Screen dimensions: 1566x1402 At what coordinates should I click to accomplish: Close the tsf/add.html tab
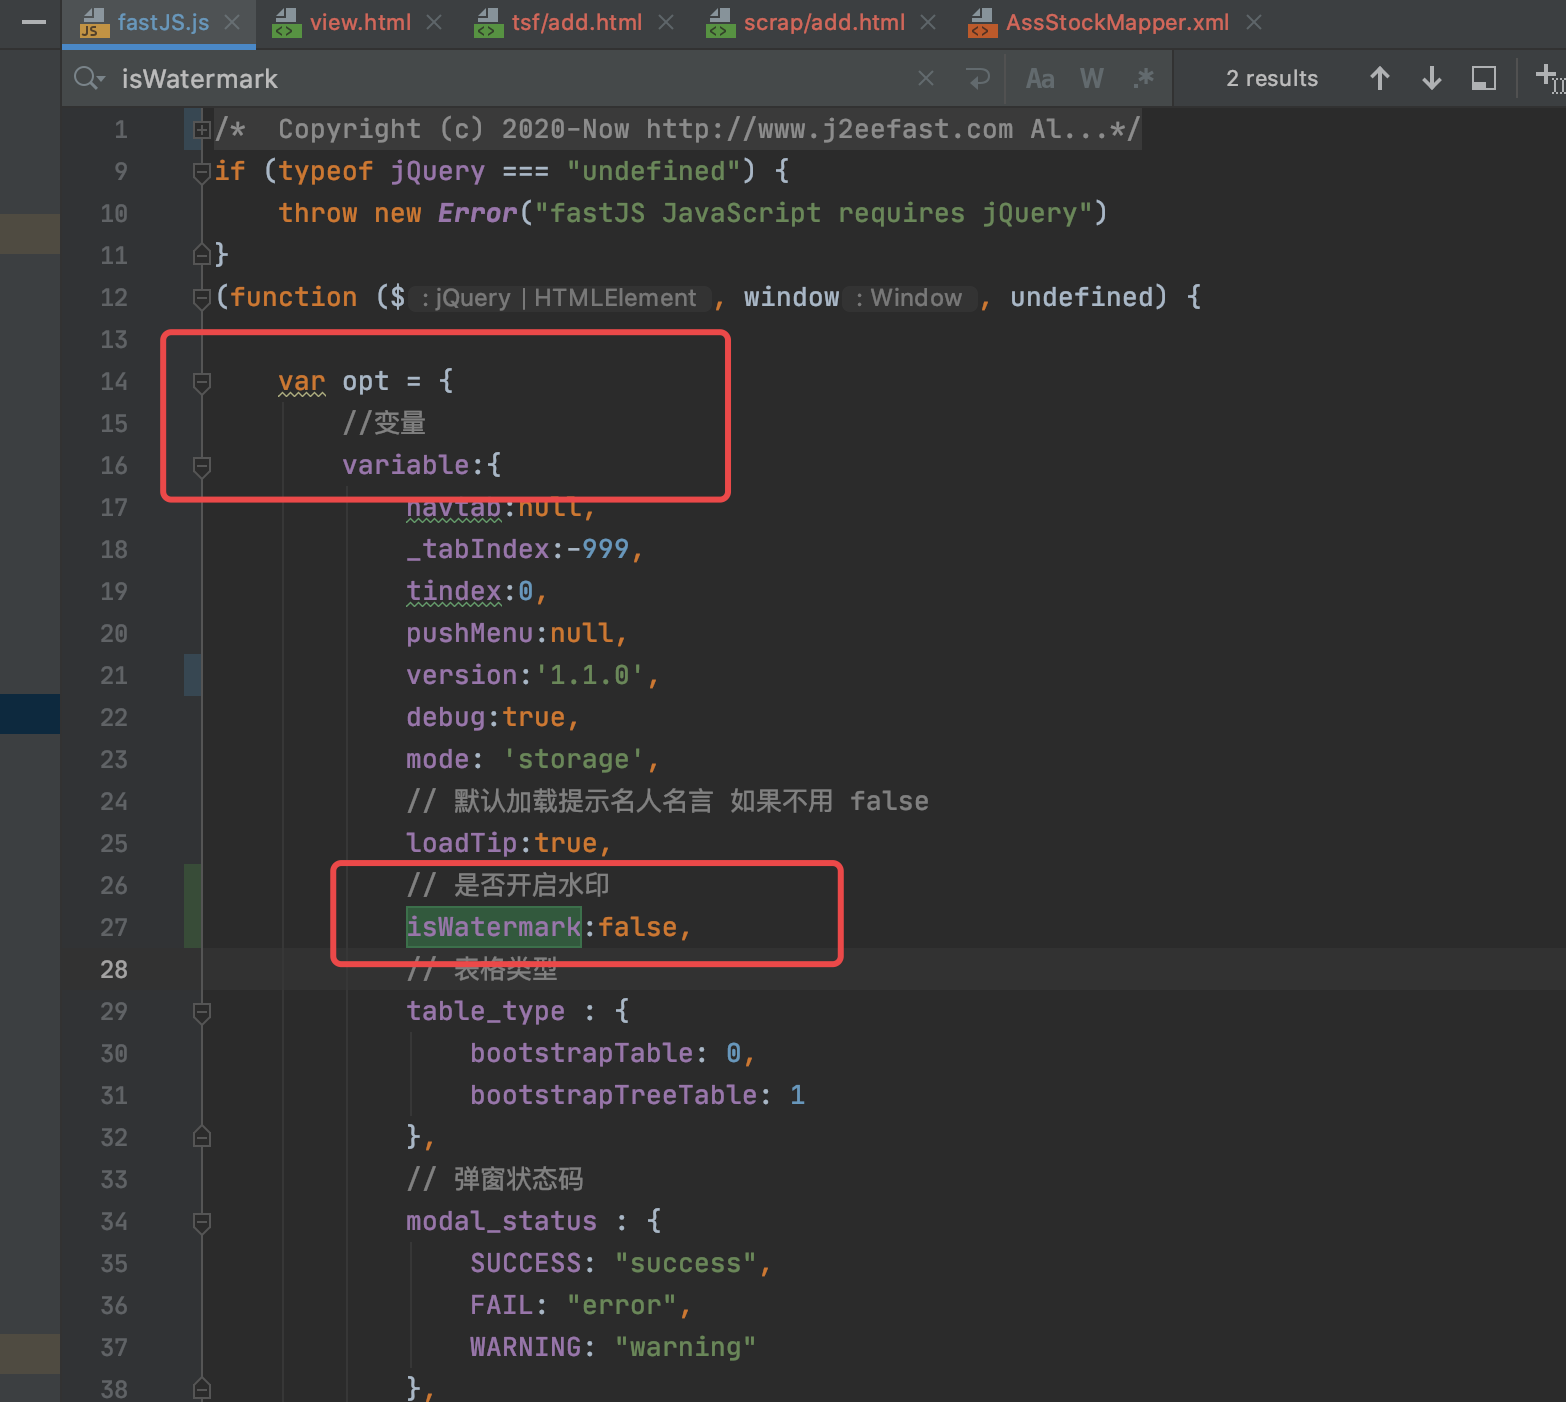(666, 22)
